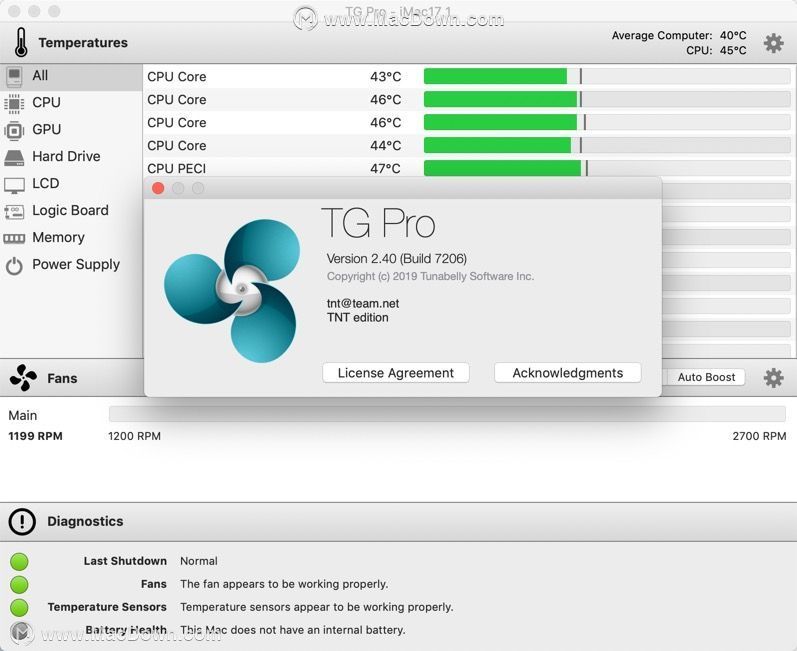Open fan settings gear beside Auto Boost

[x=773, y=378]
